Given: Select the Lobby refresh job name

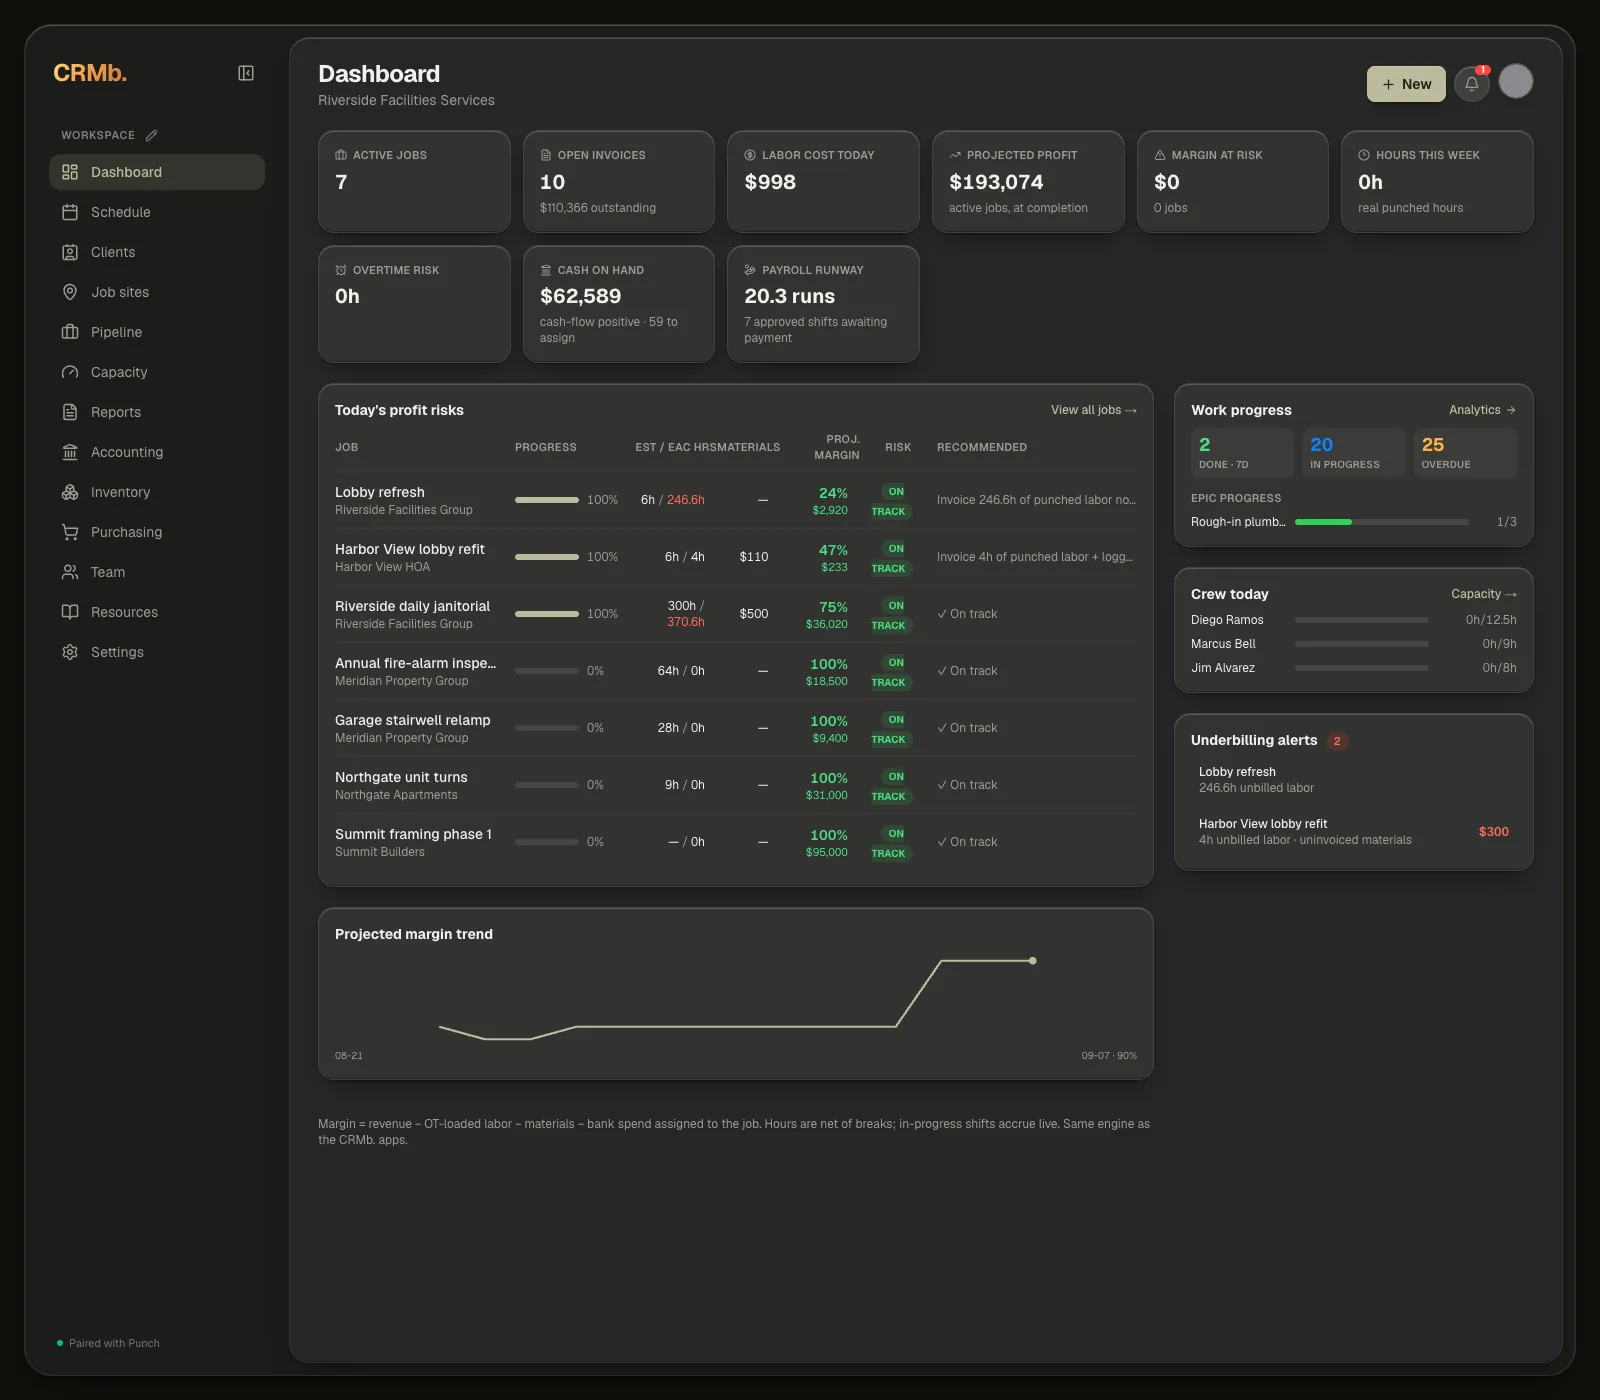Looking at the screenshot, I should [x=380, y=492].
